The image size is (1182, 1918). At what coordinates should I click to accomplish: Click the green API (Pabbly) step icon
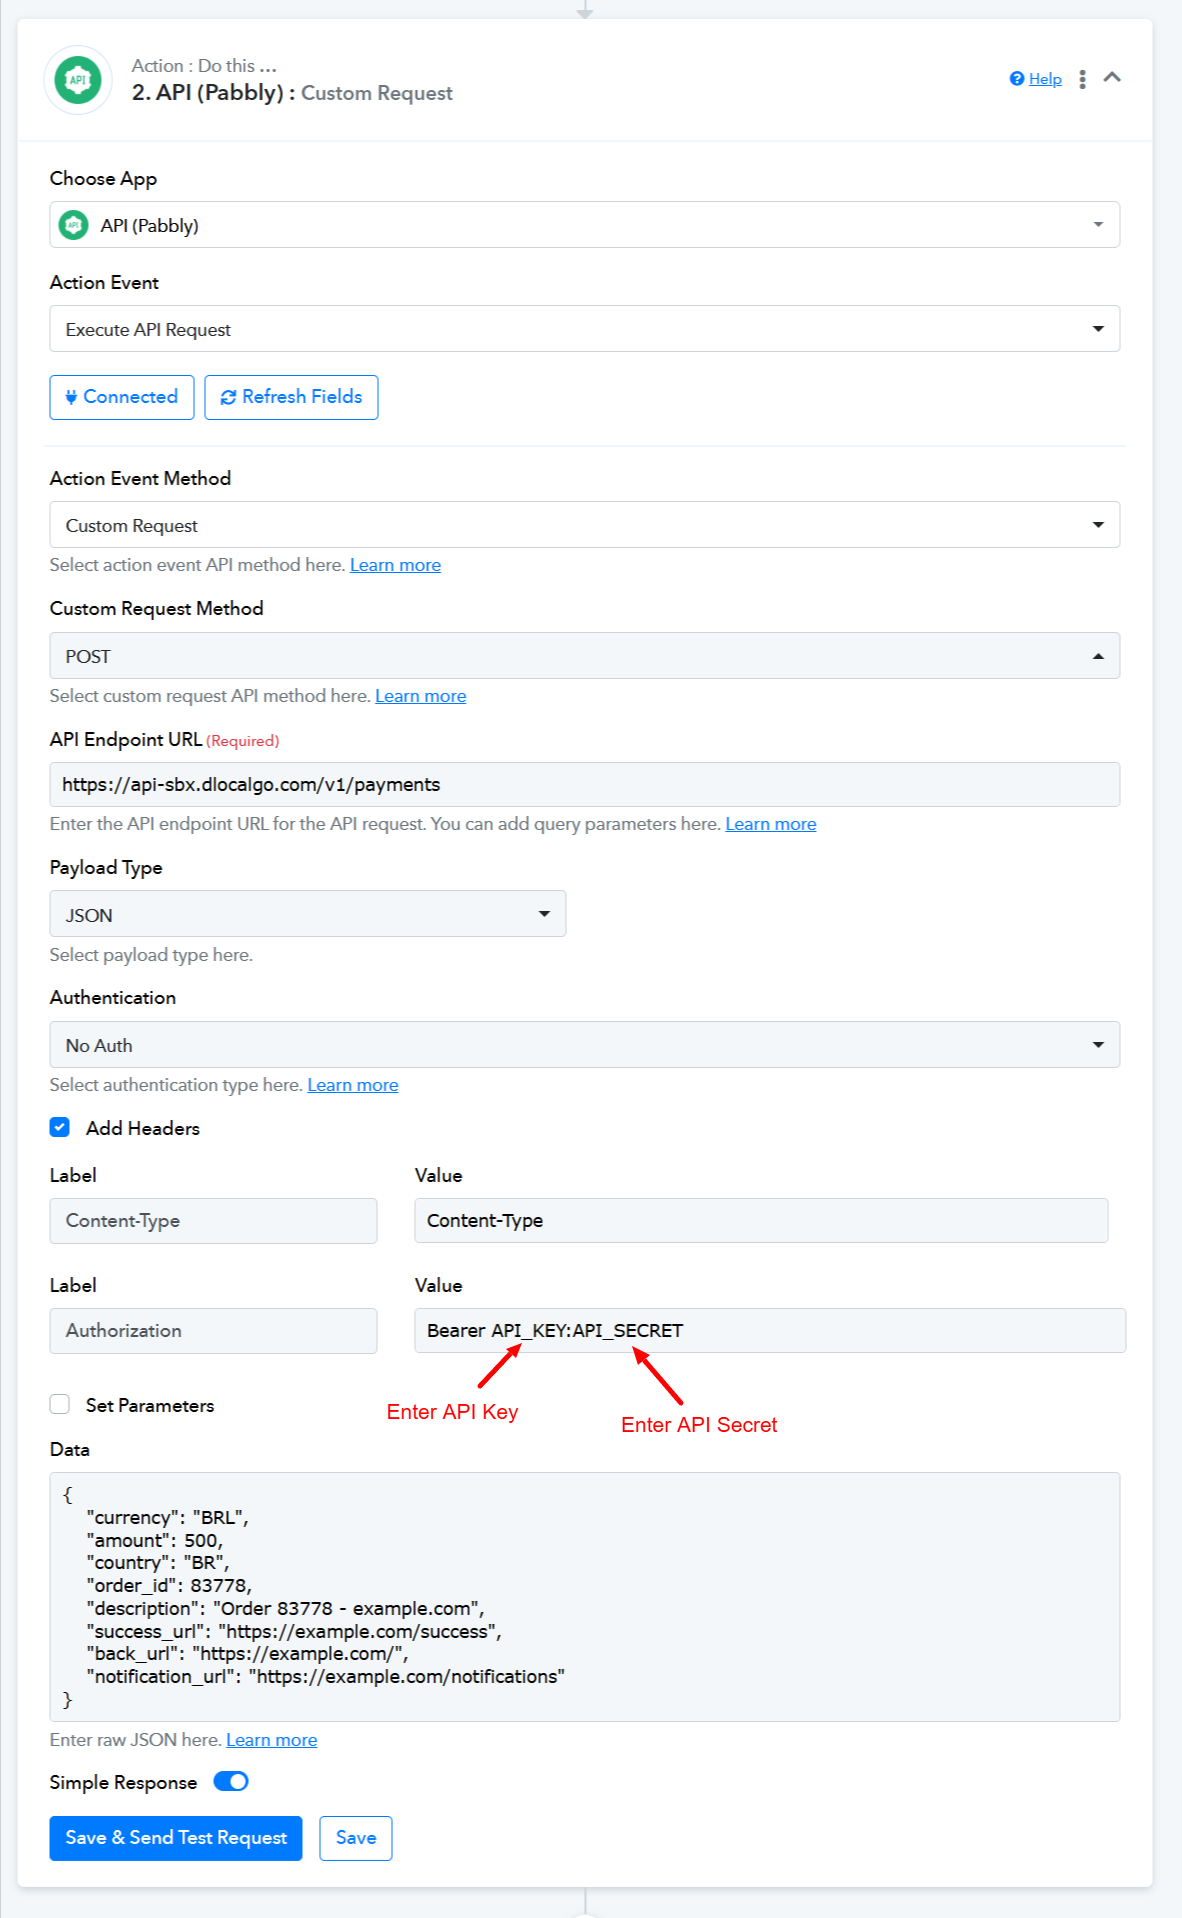tap(78, 80)
